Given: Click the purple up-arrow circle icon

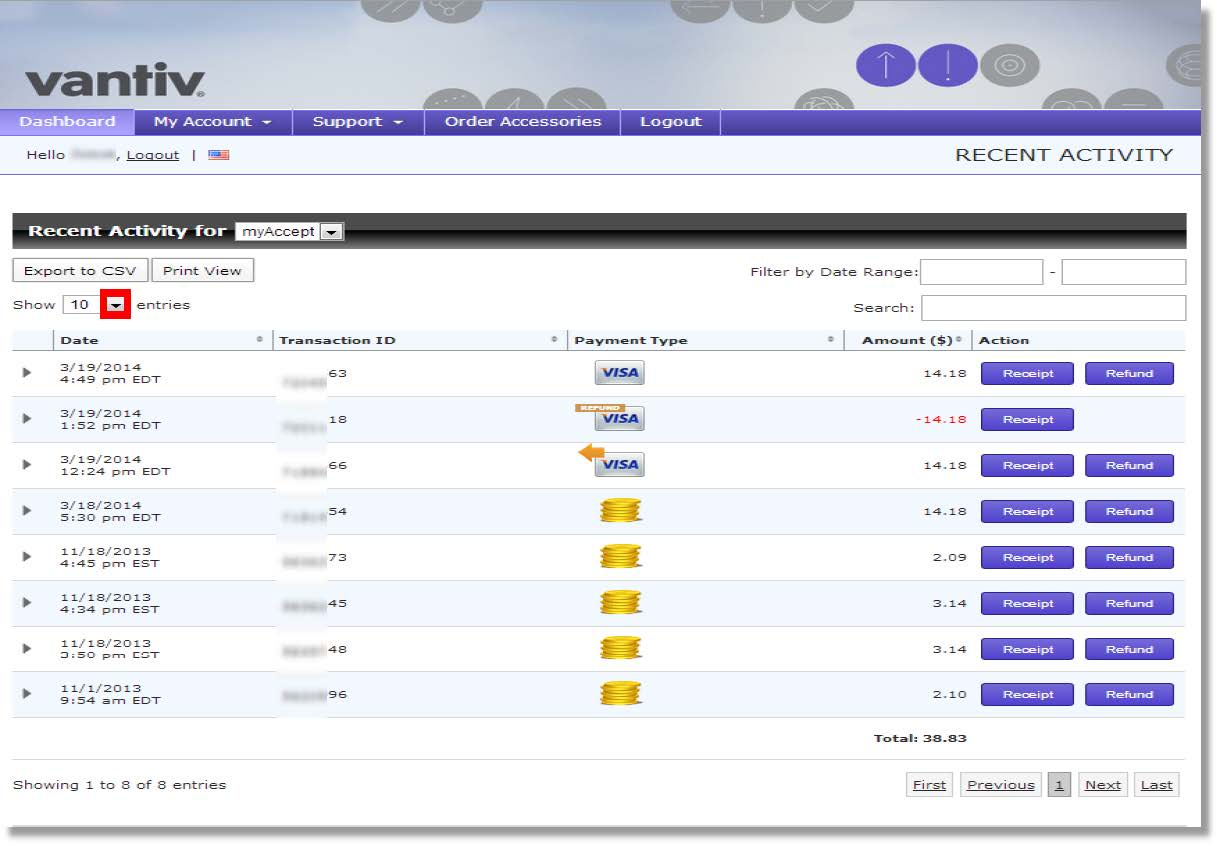Looking at the screenshot, I should [x=884, y=65].
